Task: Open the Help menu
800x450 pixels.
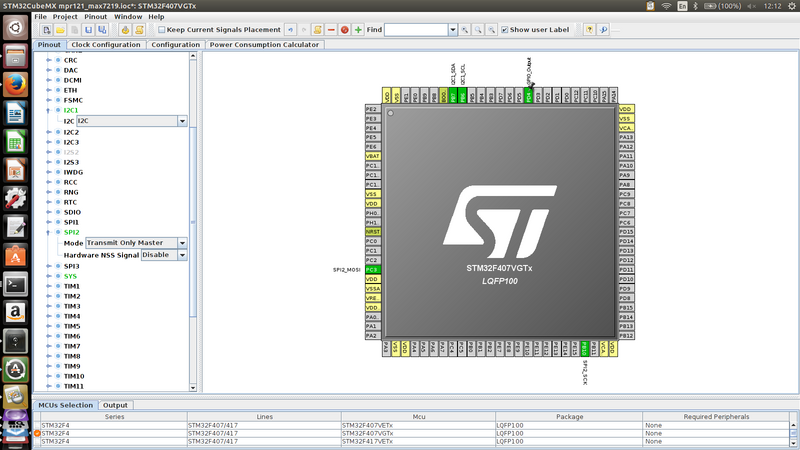Action: click(x=156, y=17)
